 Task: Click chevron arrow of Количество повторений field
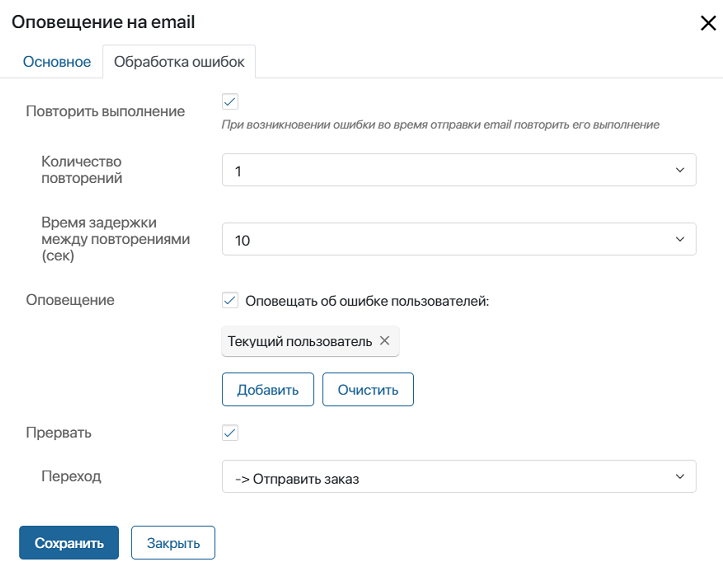pos(680,170)
